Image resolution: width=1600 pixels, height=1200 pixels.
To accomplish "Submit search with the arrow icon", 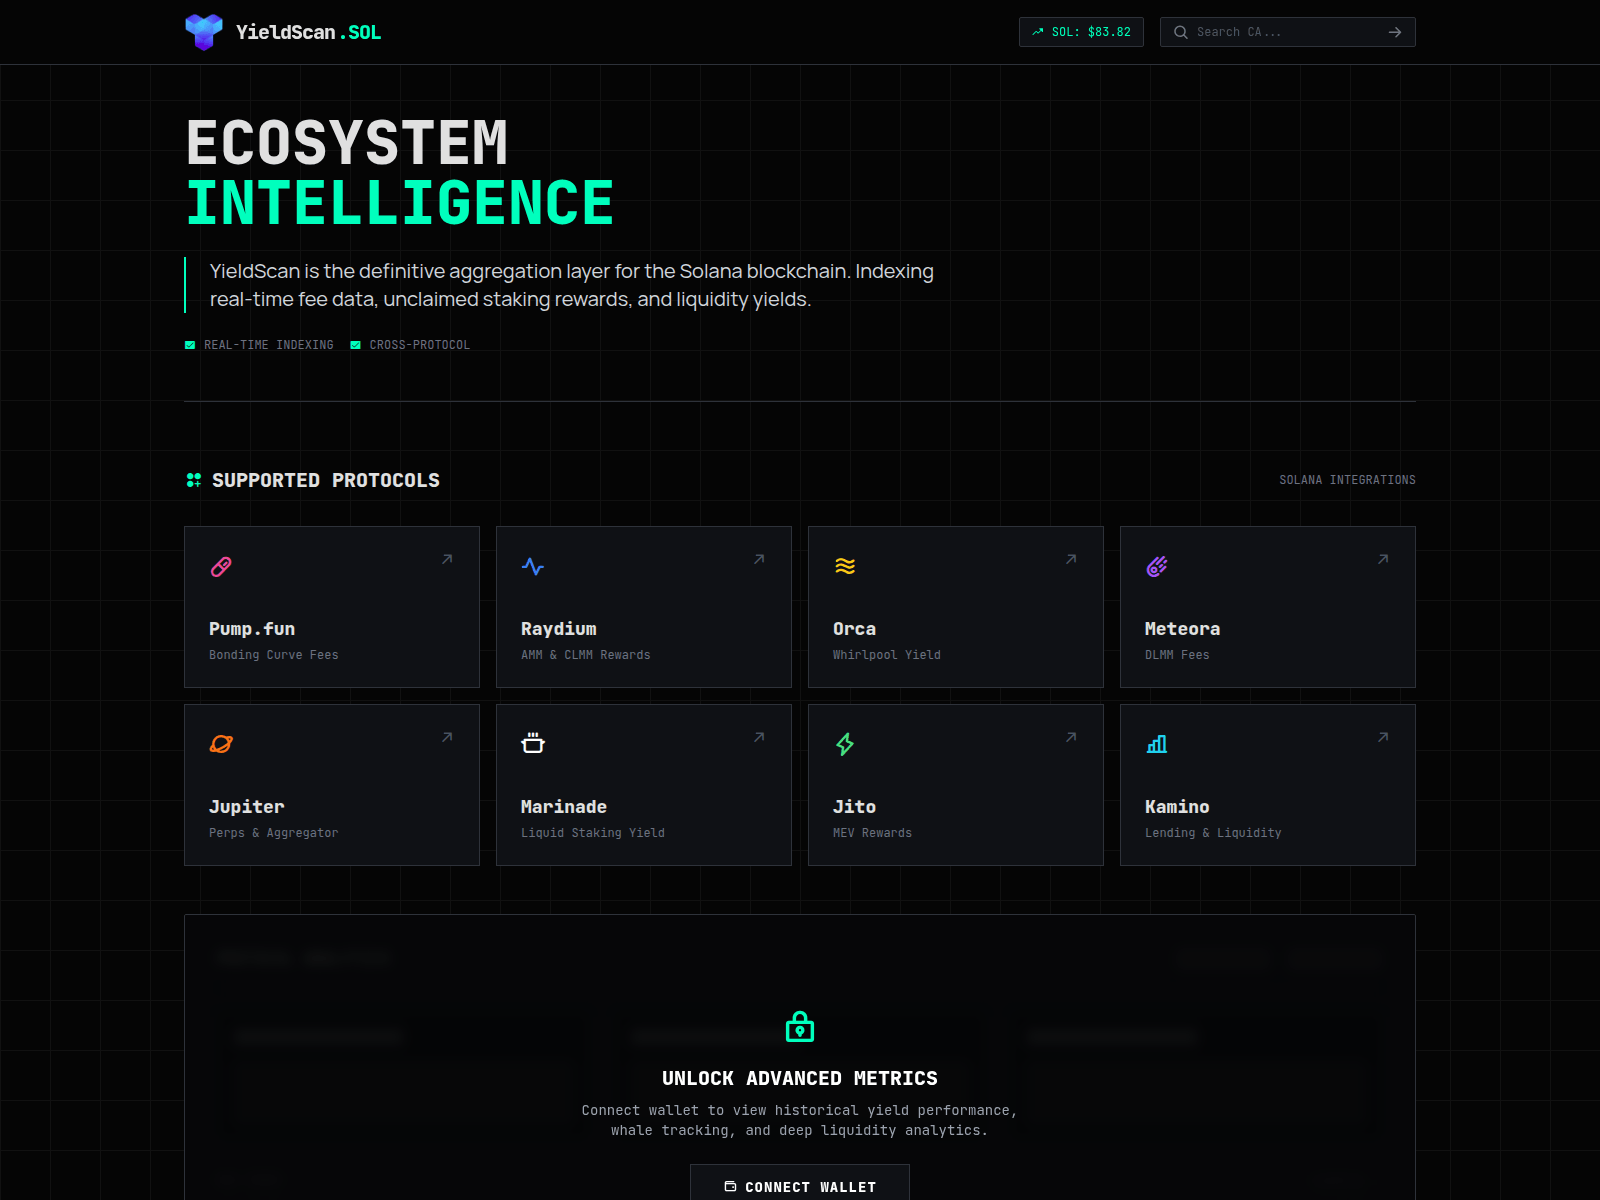I will pyautogui.click(x=1395, y=32).
